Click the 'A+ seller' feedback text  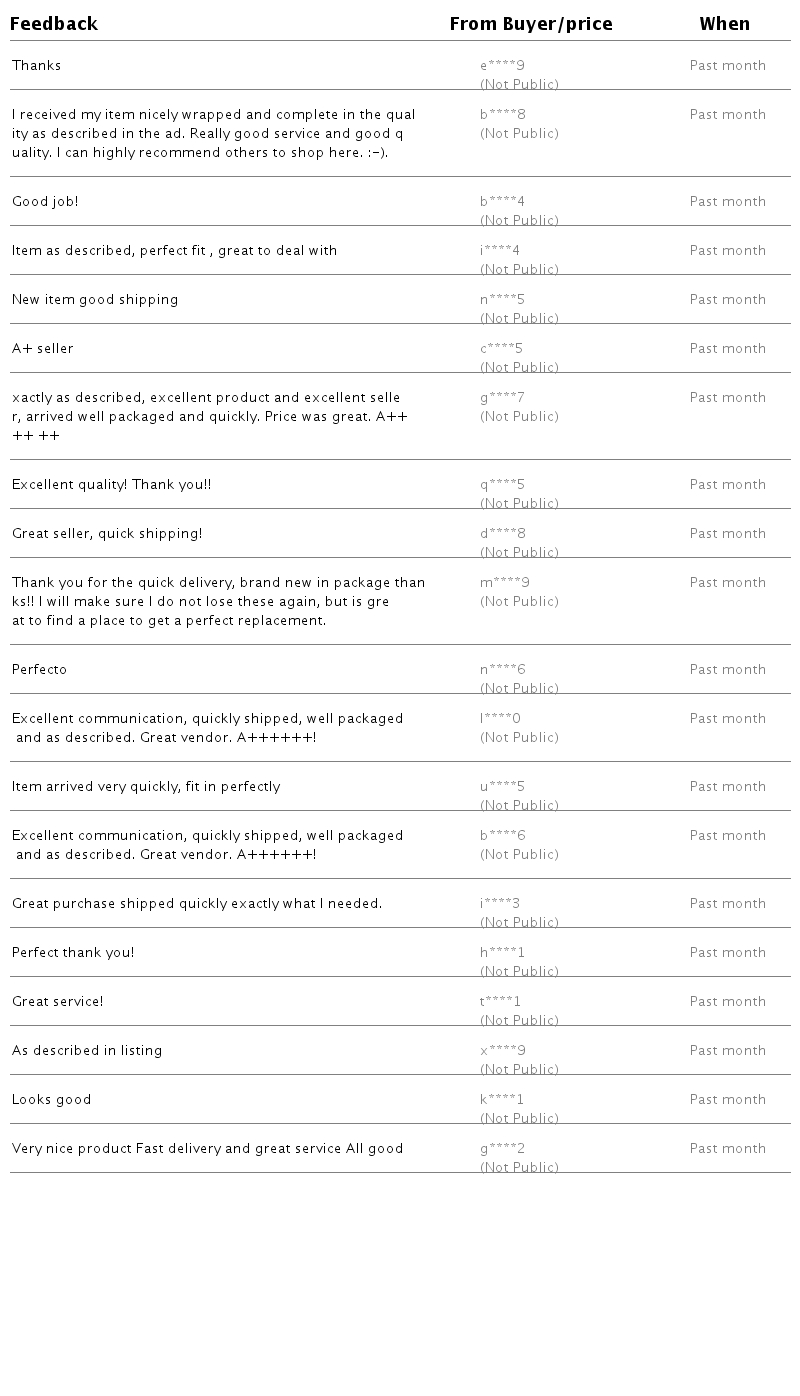[x=43, y=349]
